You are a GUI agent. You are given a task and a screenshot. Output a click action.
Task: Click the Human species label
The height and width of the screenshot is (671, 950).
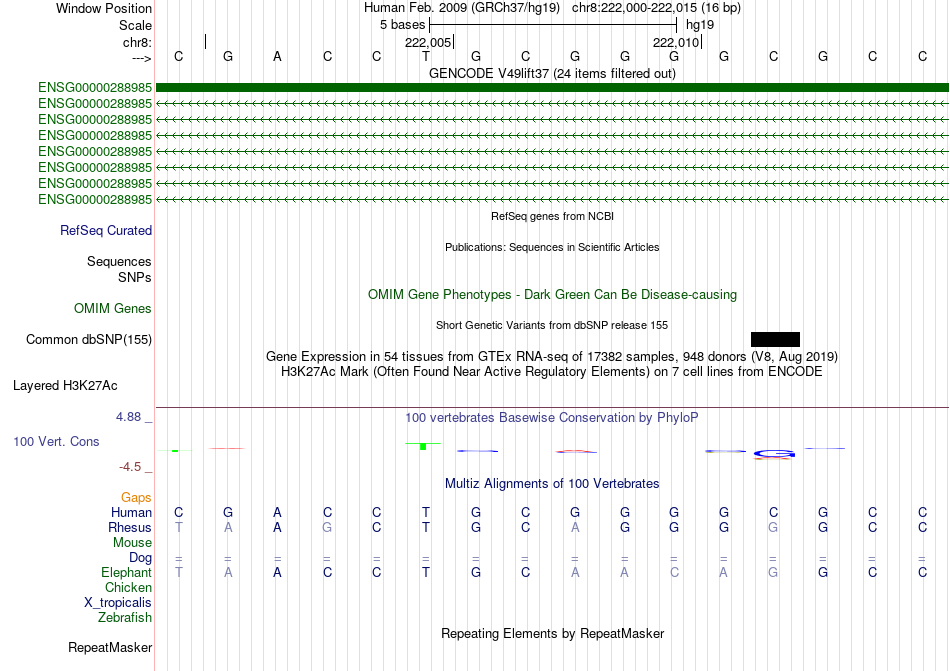131,512
